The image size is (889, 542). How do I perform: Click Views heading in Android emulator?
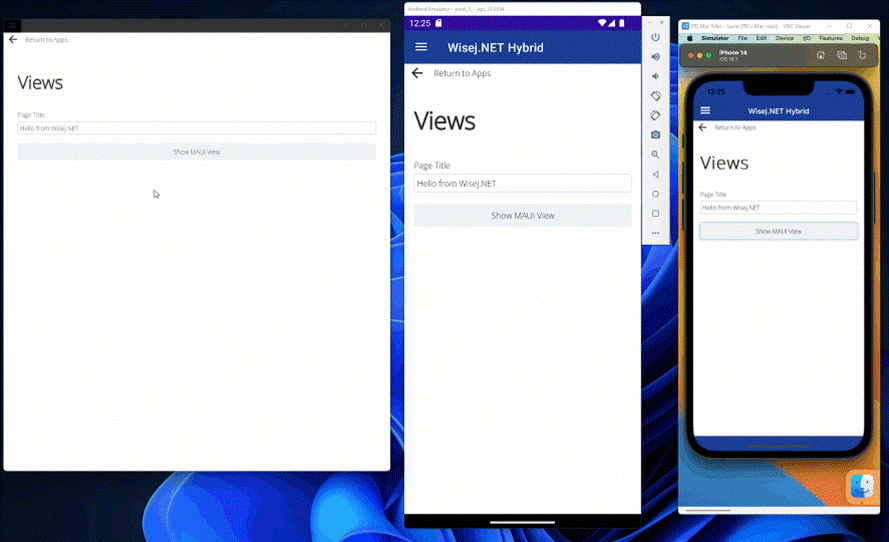click(444, 121)
